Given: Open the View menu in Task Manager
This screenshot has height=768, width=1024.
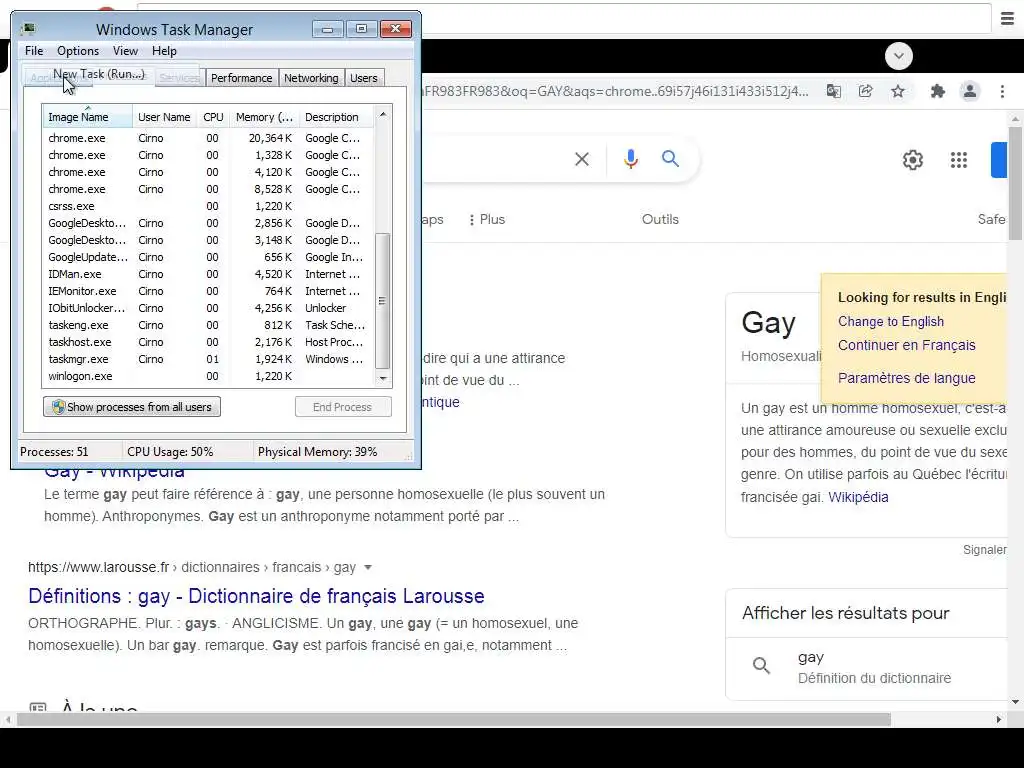Looking at the screenshot, I should pyautogui.click(x=125, y=51).
